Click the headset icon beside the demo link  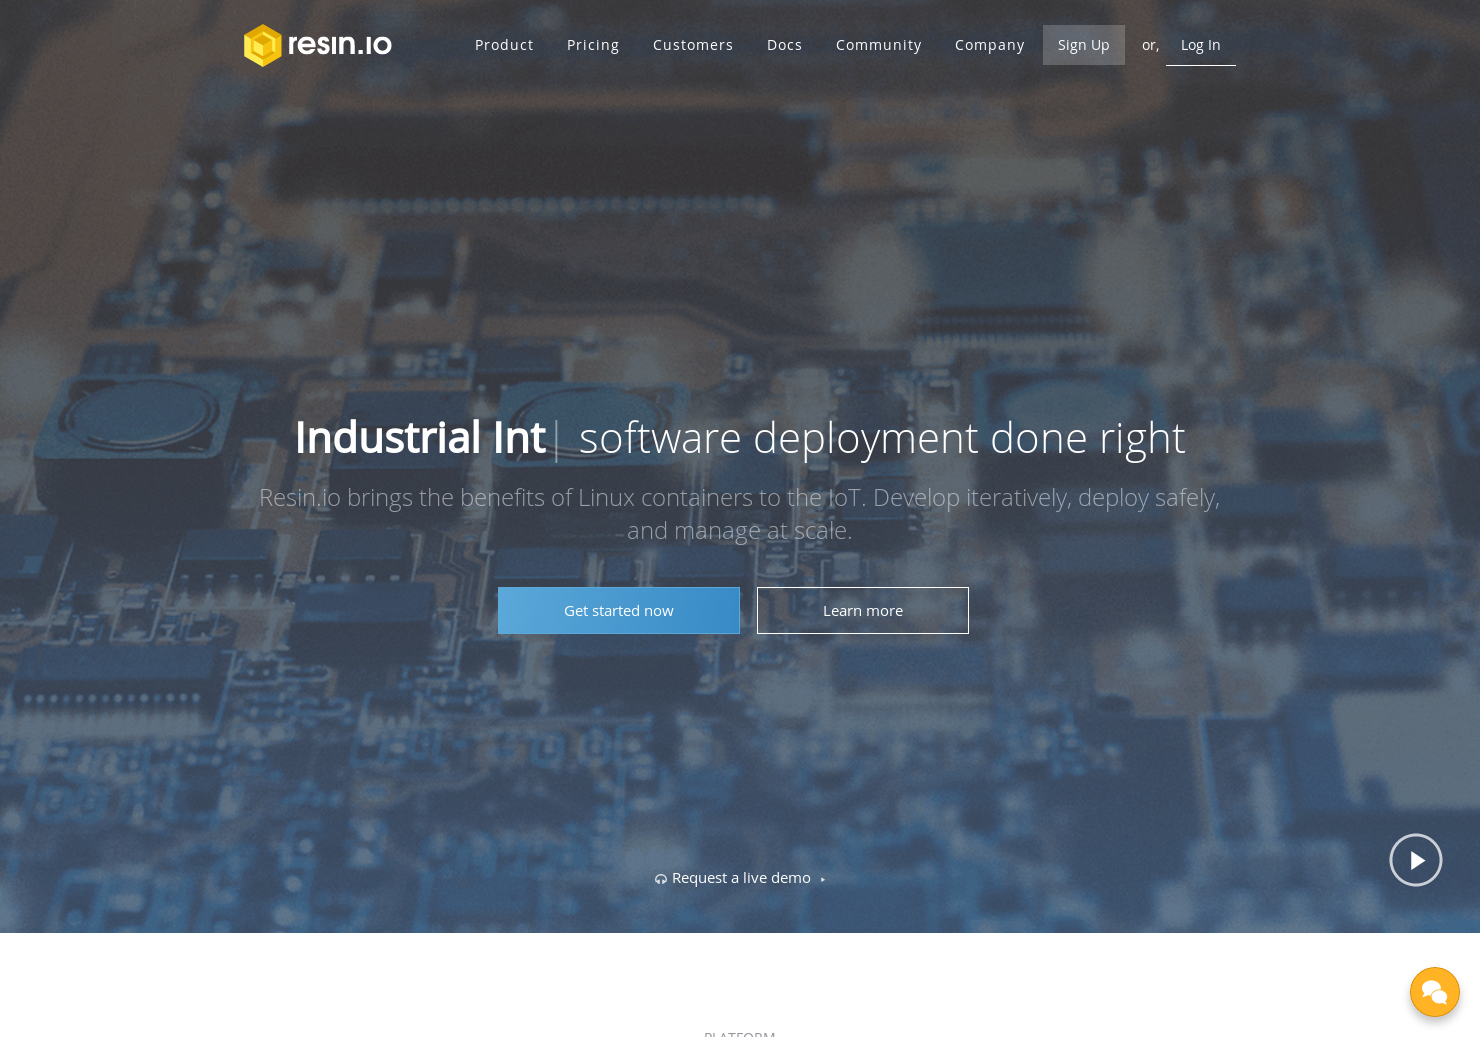[661, 878]
